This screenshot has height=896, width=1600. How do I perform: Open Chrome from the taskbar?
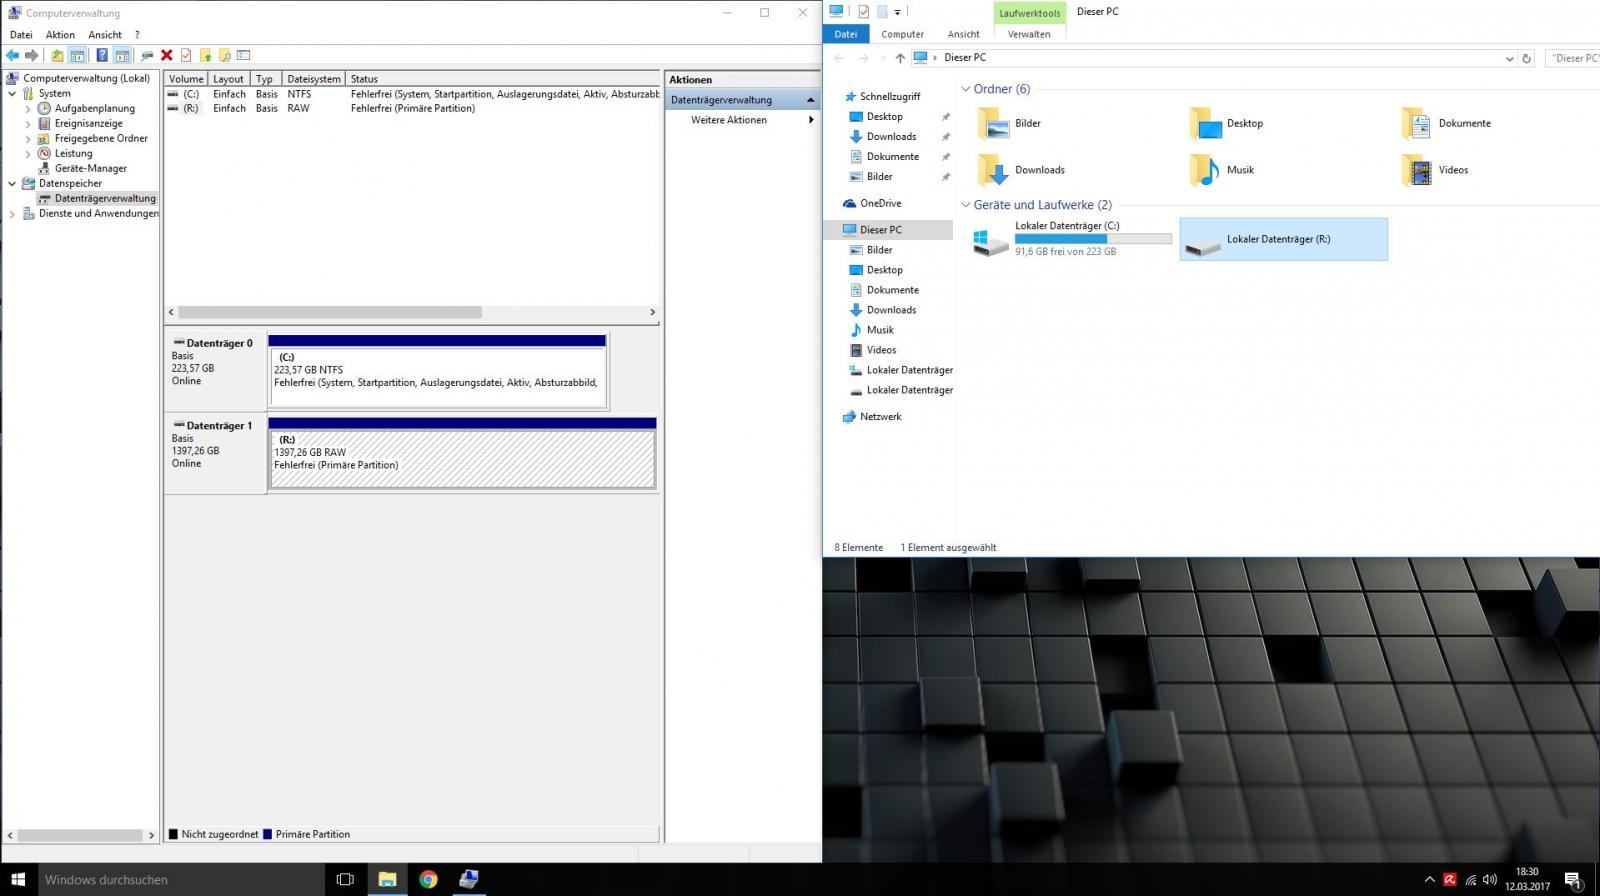point(428,880)
